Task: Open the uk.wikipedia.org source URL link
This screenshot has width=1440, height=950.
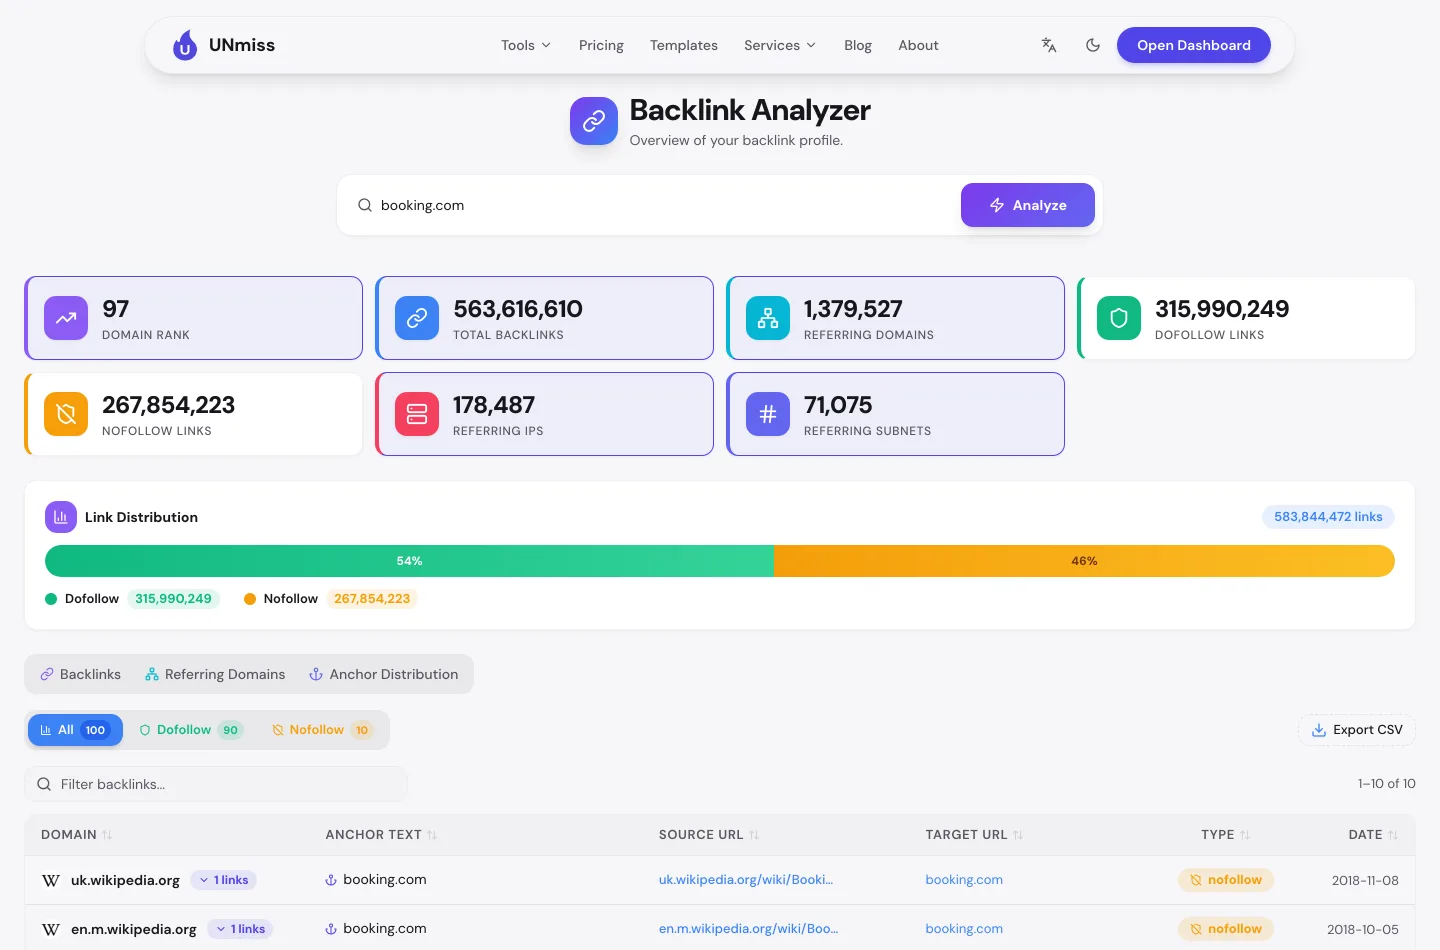Action: [746, 880]
